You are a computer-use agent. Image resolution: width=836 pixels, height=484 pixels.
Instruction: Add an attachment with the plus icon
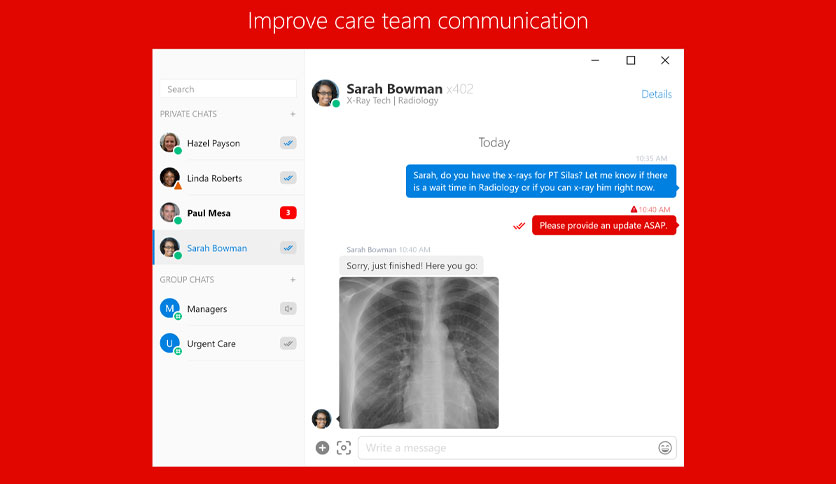click(322, 448)
